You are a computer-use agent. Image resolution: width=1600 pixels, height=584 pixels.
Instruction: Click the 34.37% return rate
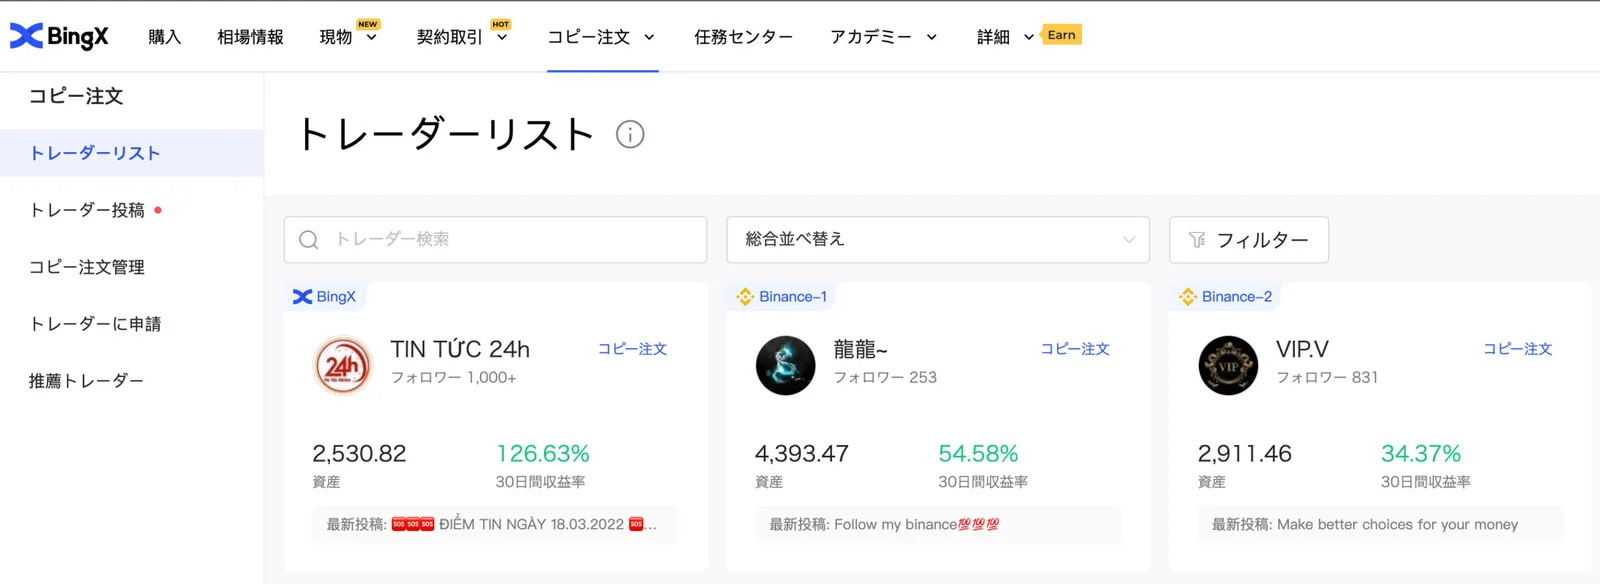[1421, 454]
